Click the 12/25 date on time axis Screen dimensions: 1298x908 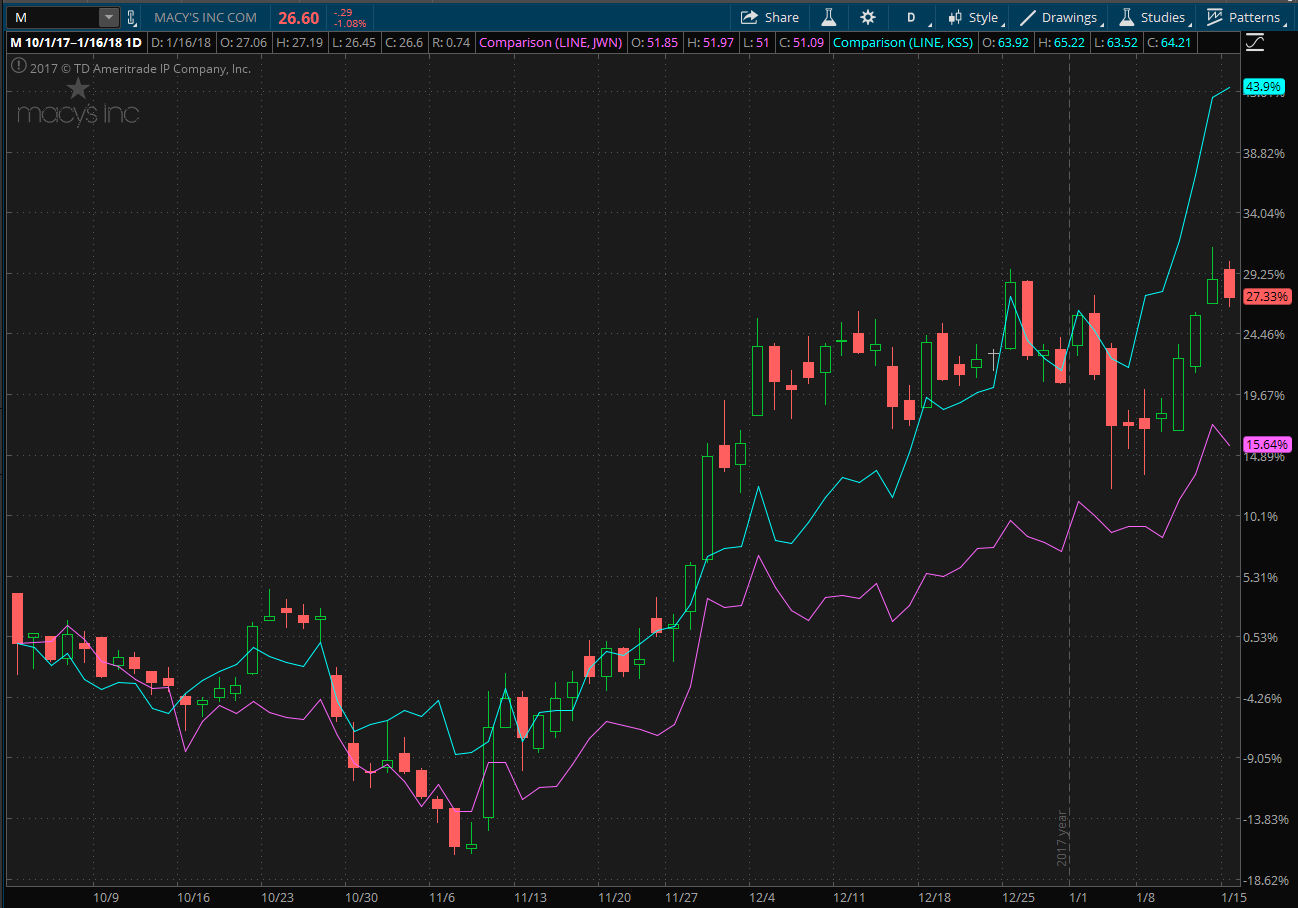pos(1020,898)
